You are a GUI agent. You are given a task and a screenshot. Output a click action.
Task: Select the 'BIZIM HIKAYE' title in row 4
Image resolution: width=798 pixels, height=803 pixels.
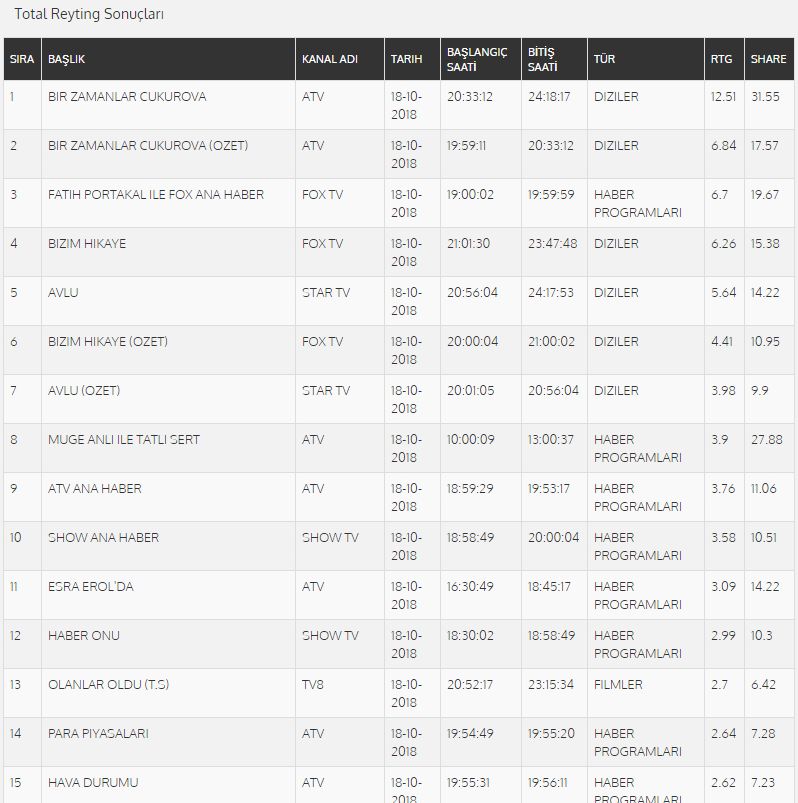87,243
